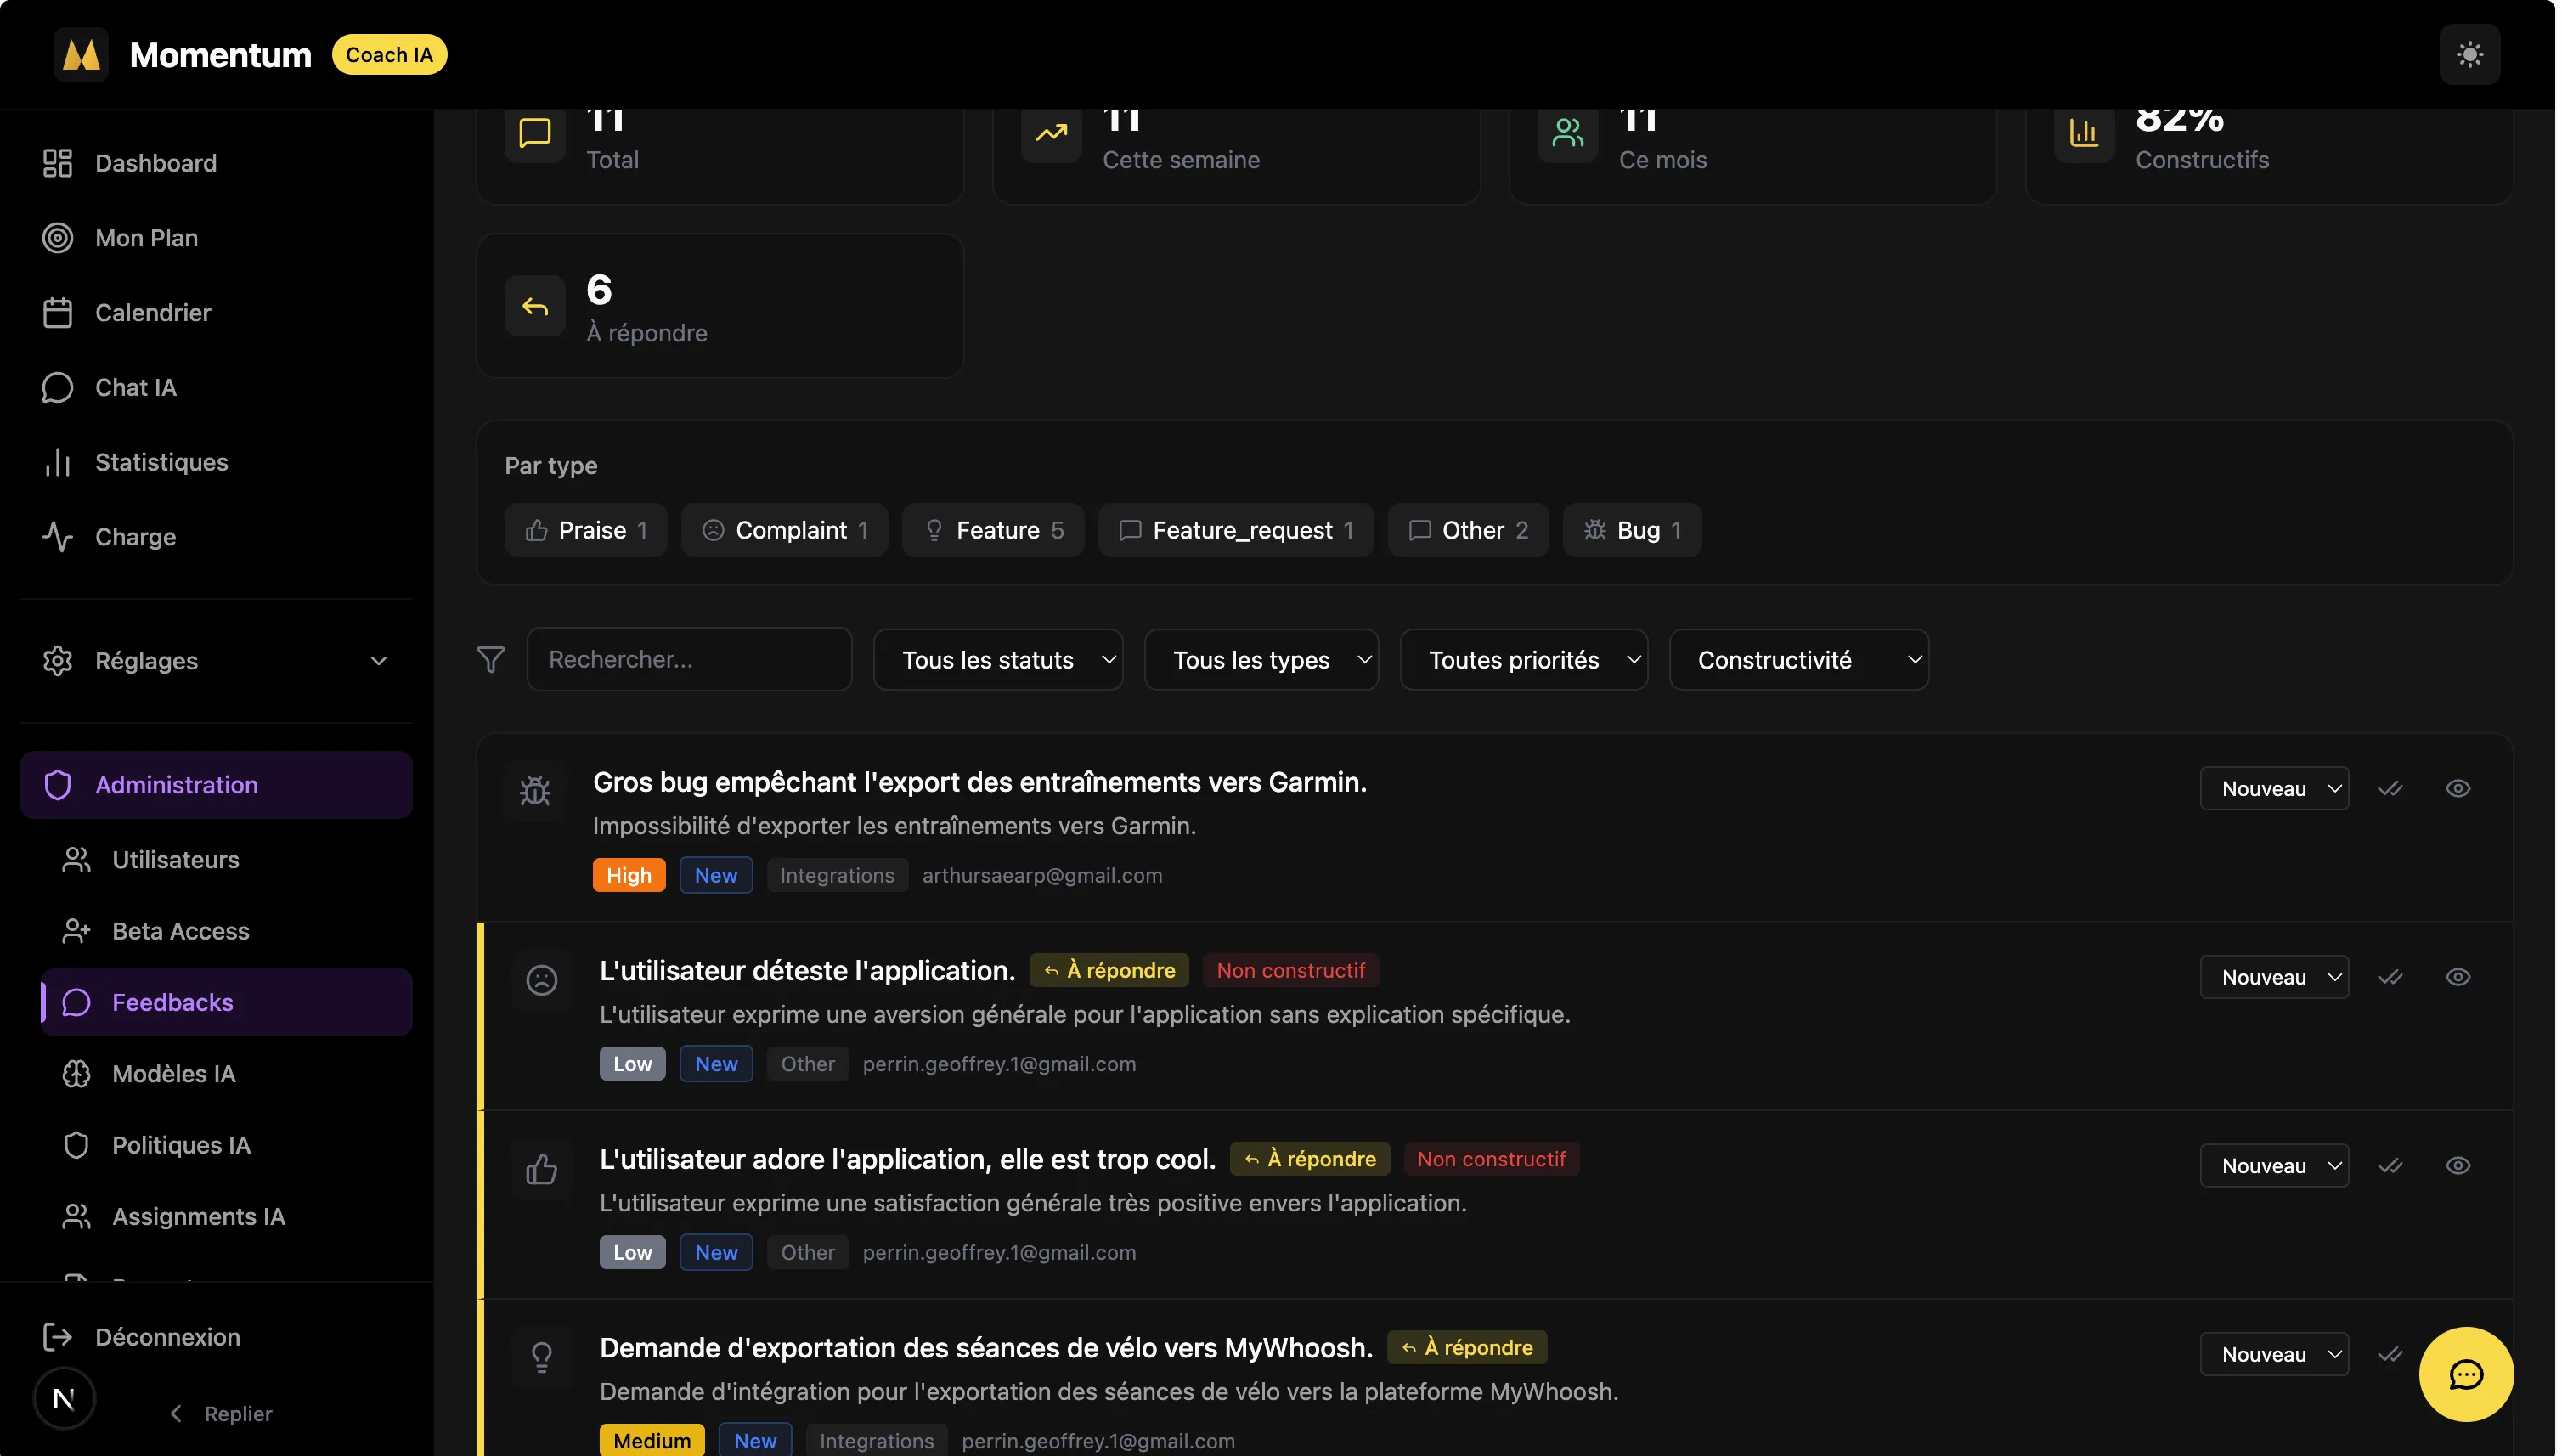The width and height of the screenshot is (2562, 1456).
Task: Open the Tous les statuts dropdown
Action: (997, 660)
